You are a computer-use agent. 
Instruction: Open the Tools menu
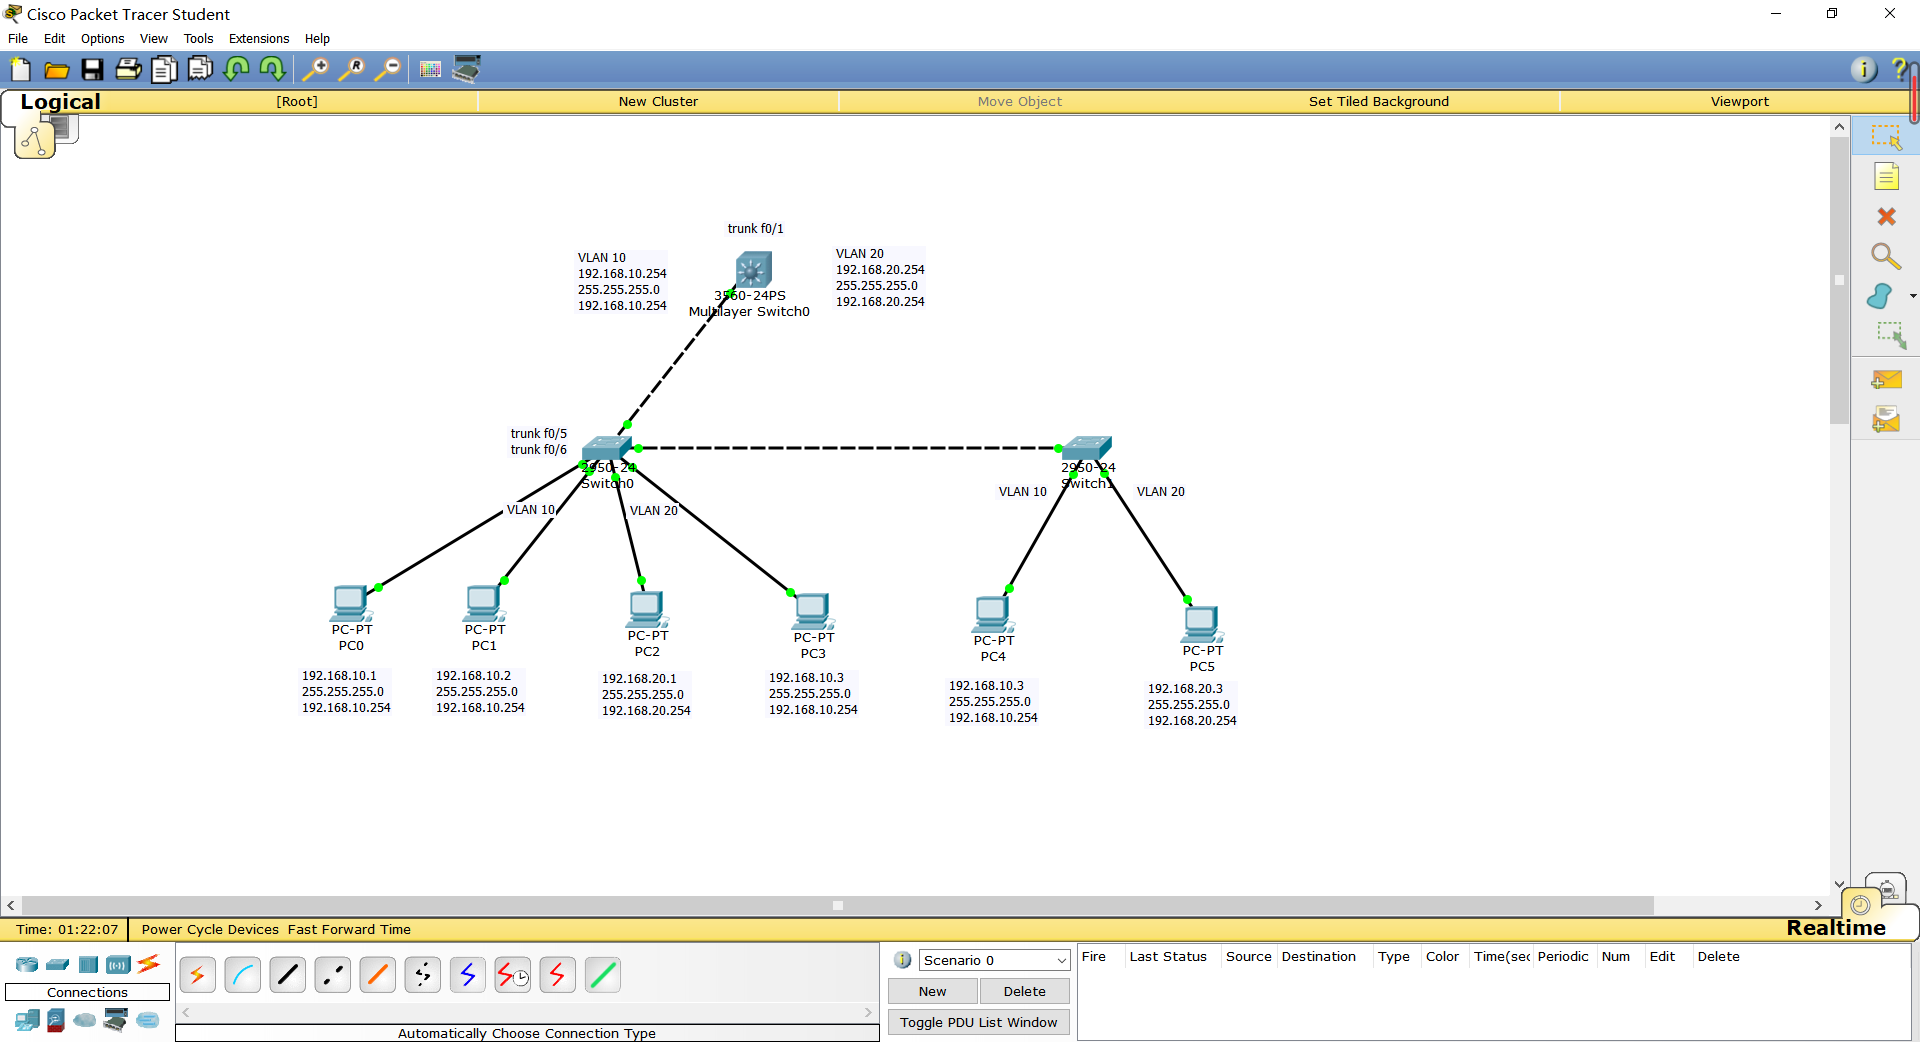point(198,39)
